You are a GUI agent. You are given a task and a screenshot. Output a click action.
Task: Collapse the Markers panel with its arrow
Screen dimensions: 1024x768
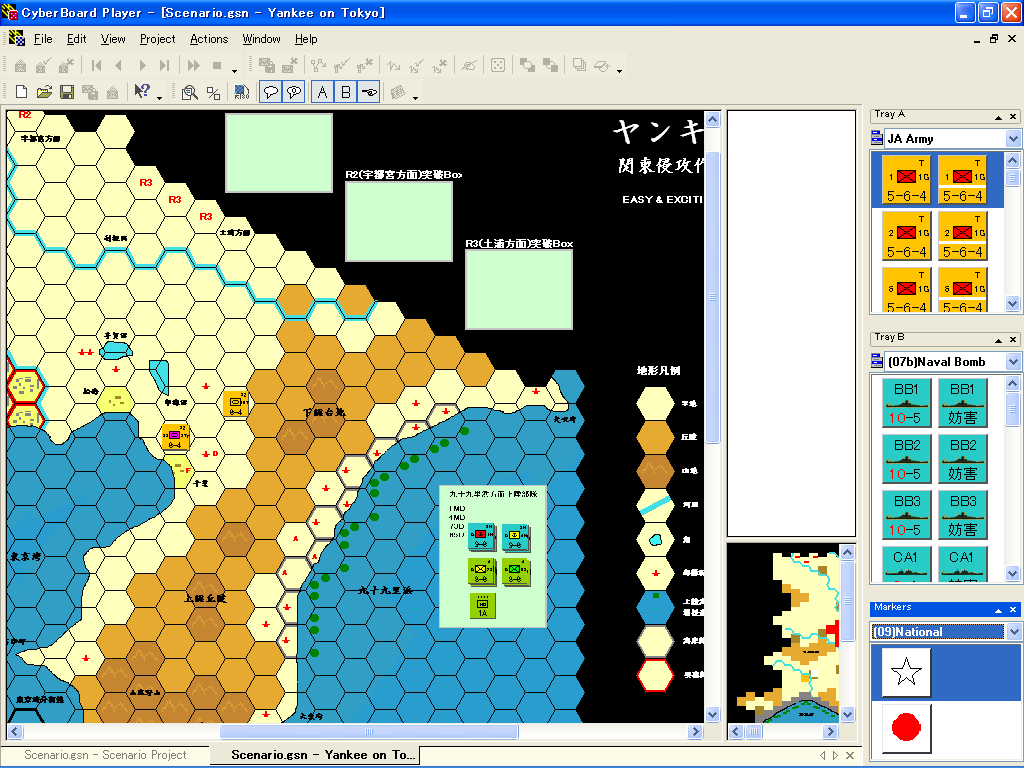coord(998,609)
